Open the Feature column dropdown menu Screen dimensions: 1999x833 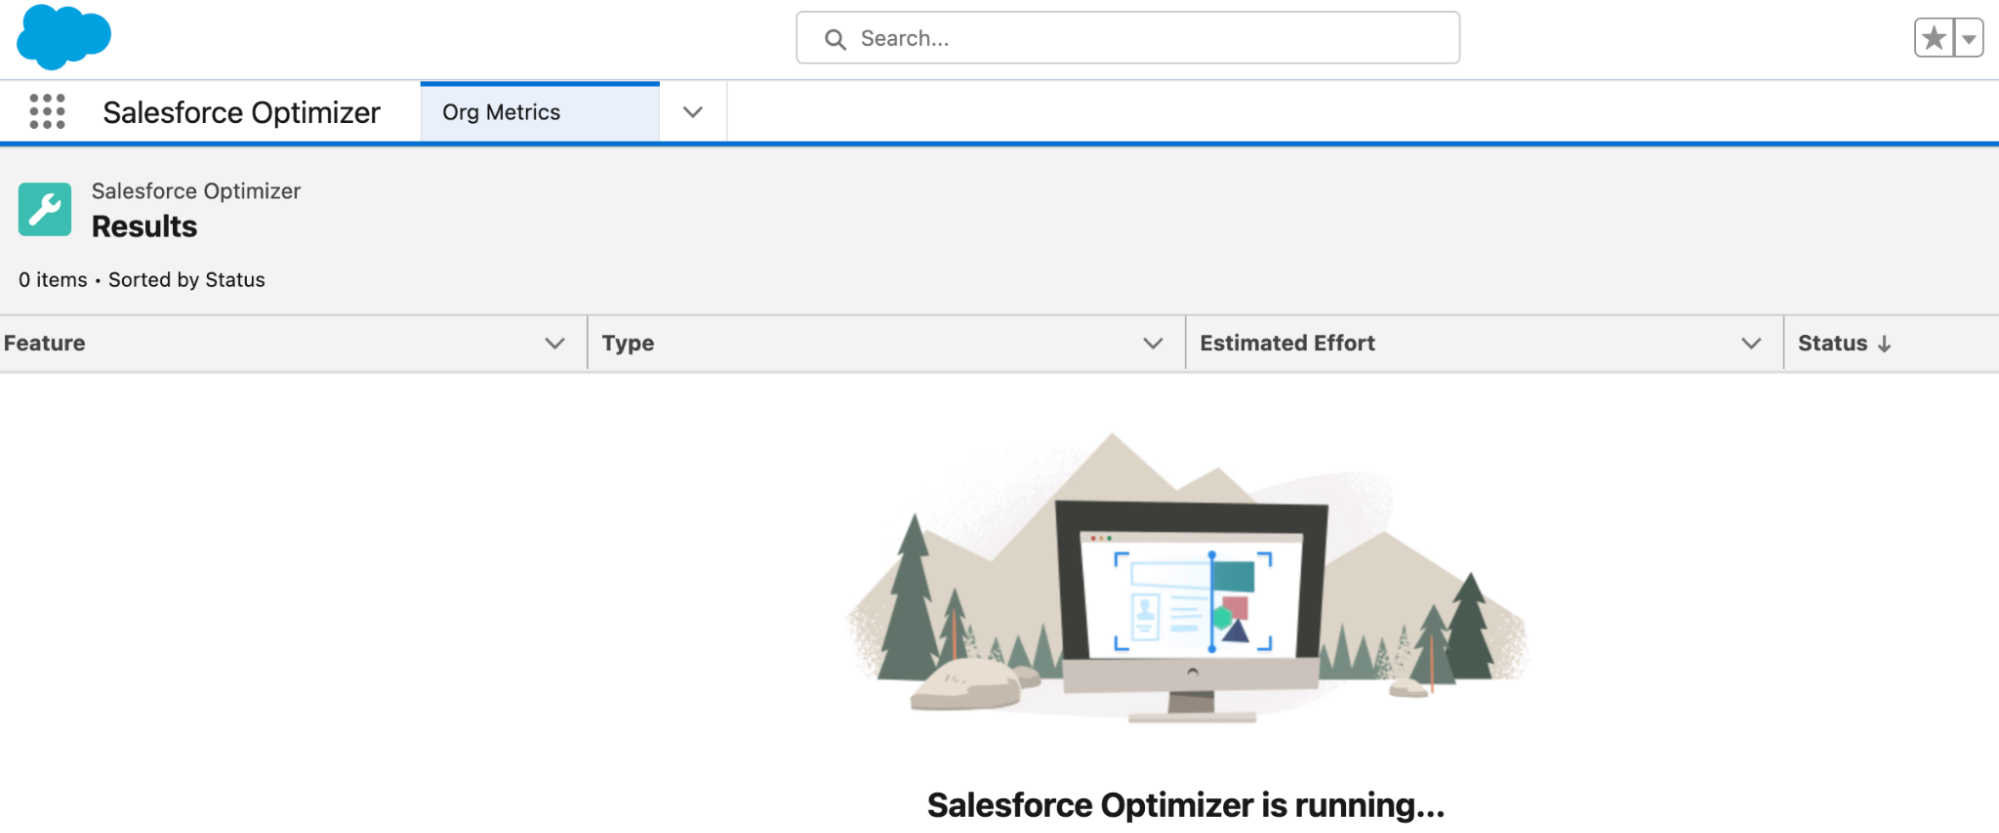(x=555, y=343)
